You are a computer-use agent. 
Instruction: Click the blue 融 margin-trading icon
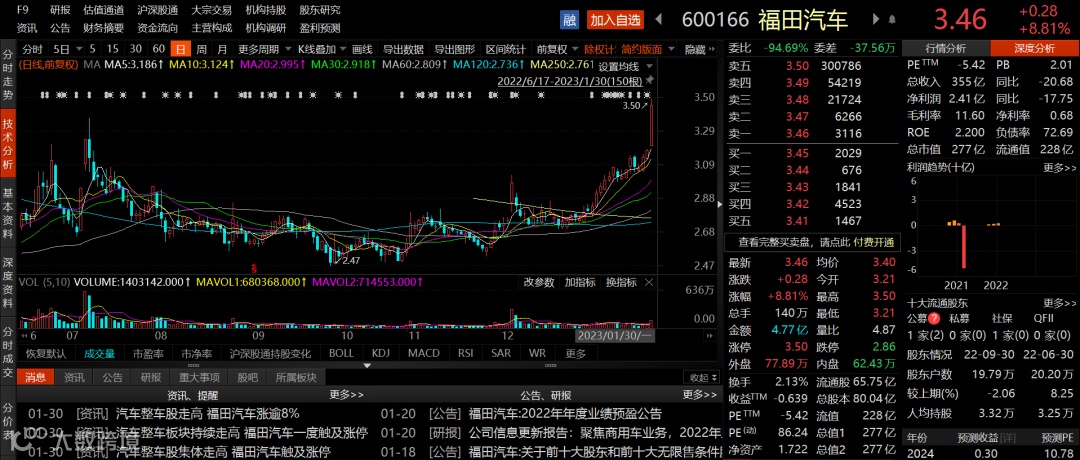[x=570, y=19]
